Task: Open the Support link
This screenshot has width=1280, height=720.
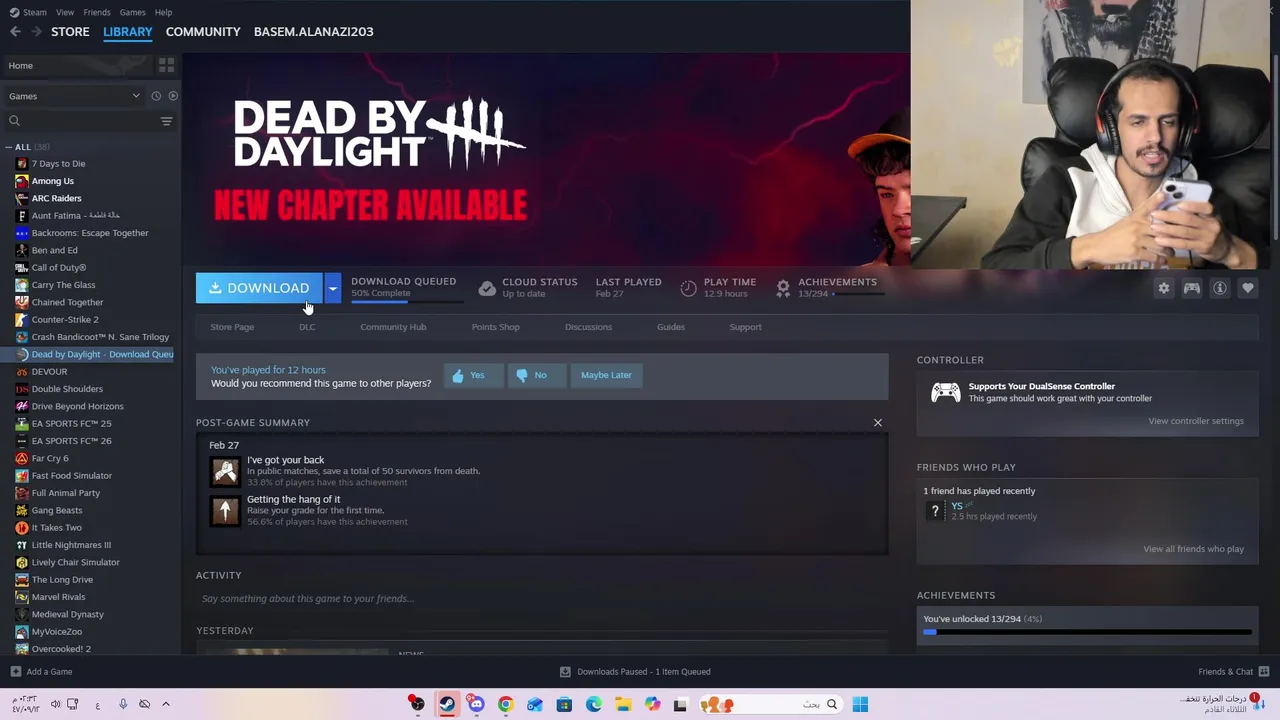Action: [745, 327]
